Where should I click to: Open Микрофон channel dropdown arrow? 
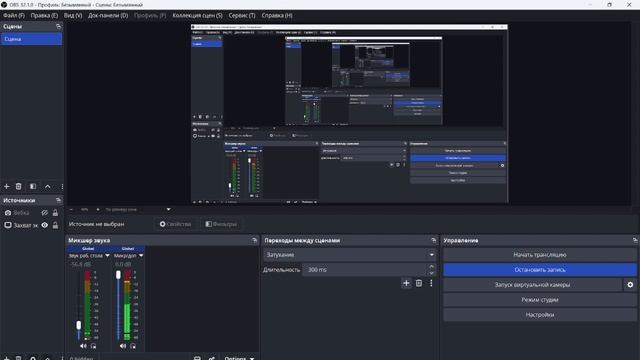[141, 256]
